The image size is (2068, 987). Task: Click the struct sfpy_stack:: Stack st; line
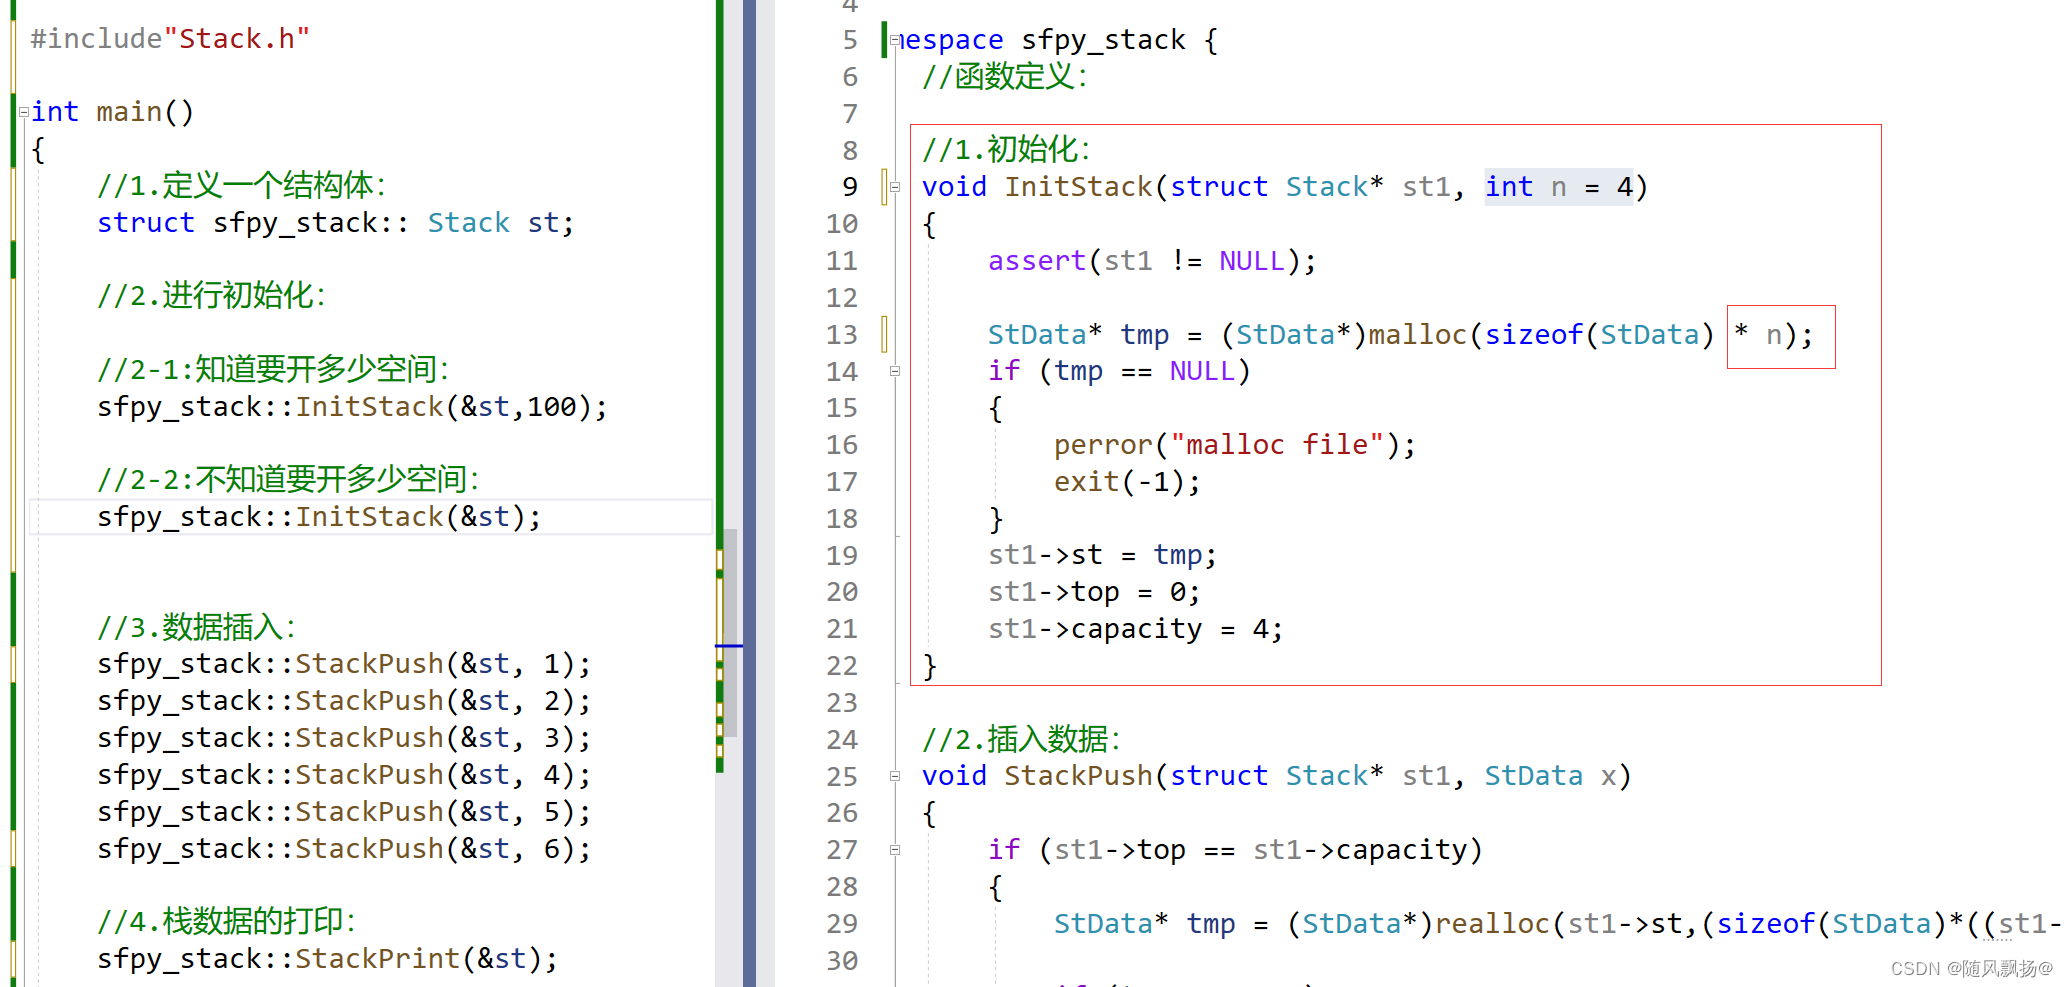(336, 223)
